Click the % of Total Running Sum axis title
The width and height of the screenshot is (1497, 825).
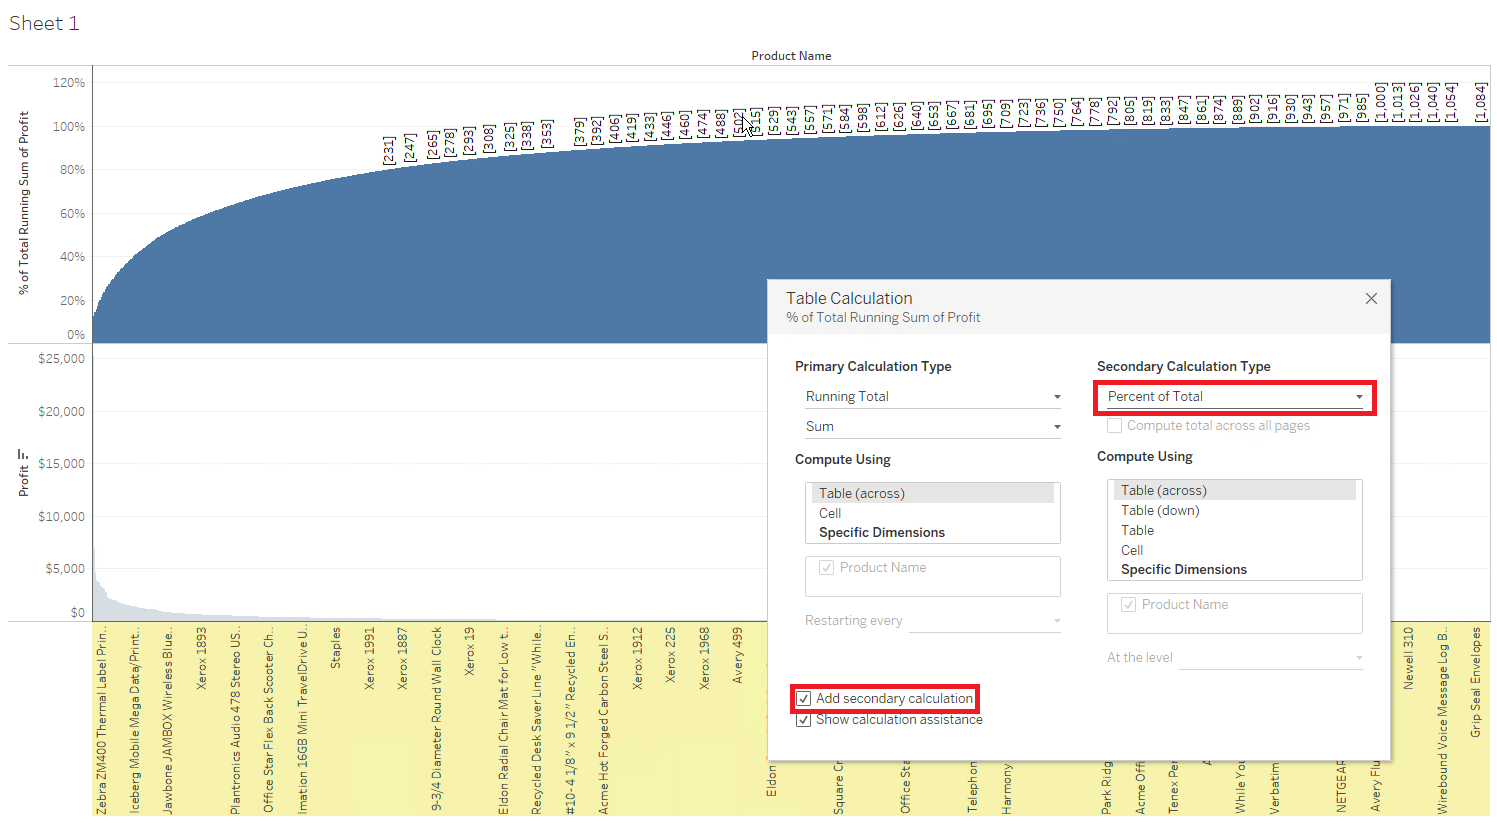[23, 203]
